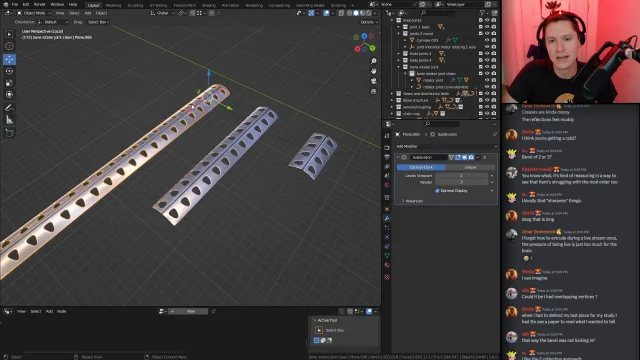Toggle camera view icon in viewport
The image size is (640, 360).
[373, 81]
